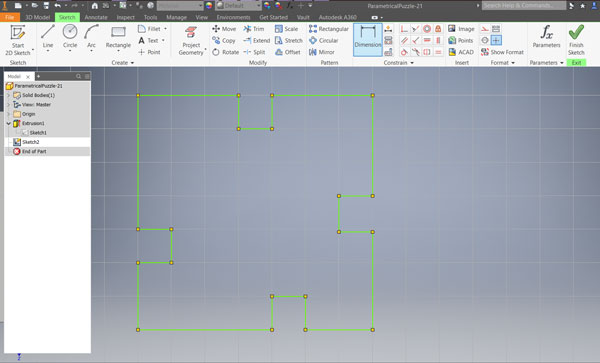The width and height of the screenshot is (600, 363).
Task: Switch to the Inspect tab
Action: pyautogui.click(x=126, y=17)
